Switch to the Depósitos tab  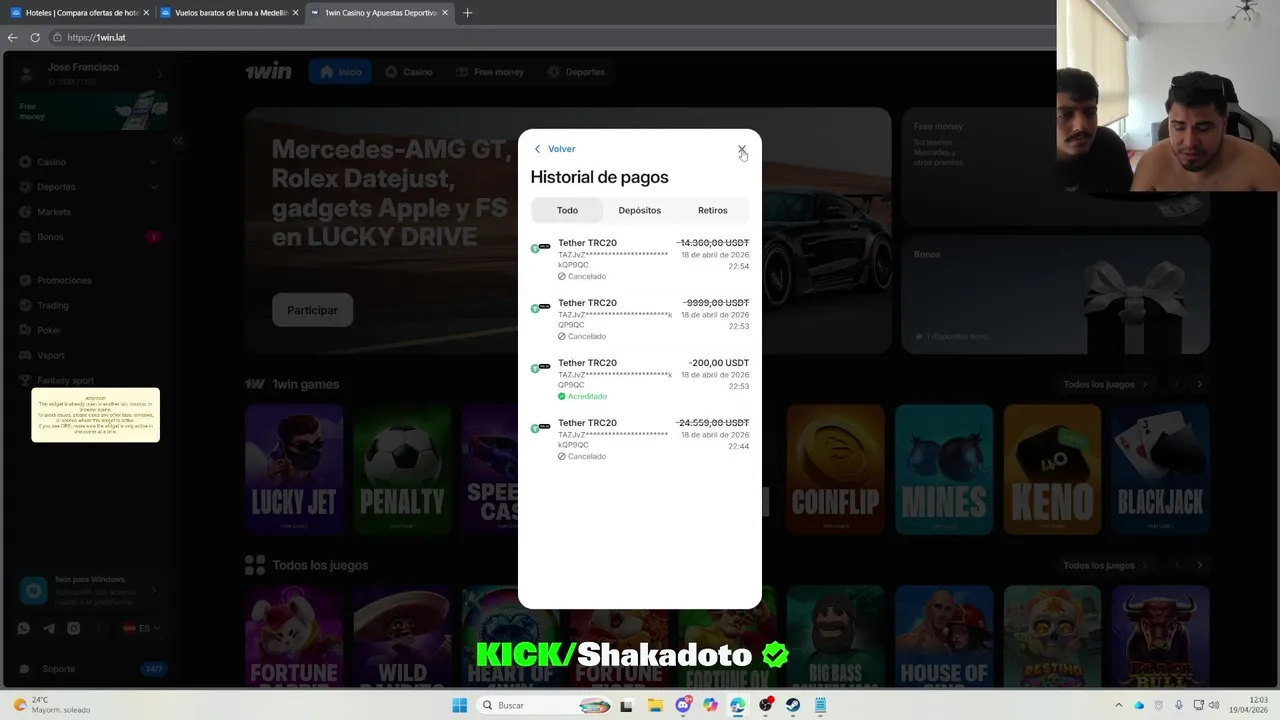click(x=640, y=210)
